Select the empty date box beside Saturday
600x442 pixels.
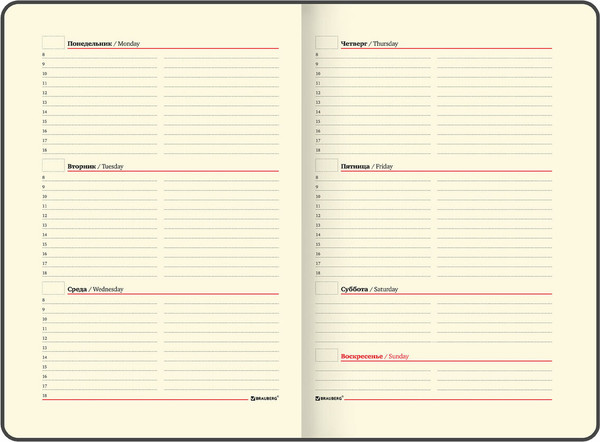pyautogui.click(x=326, y=288)
